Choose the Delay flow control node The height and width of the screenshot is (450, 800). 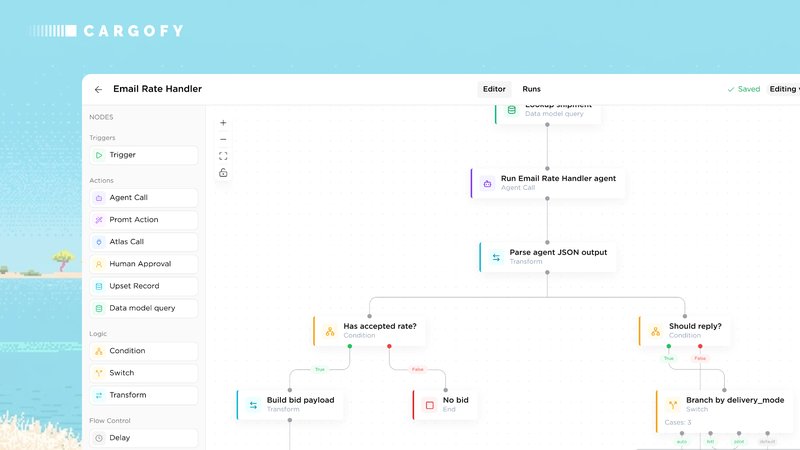(144, 438)
